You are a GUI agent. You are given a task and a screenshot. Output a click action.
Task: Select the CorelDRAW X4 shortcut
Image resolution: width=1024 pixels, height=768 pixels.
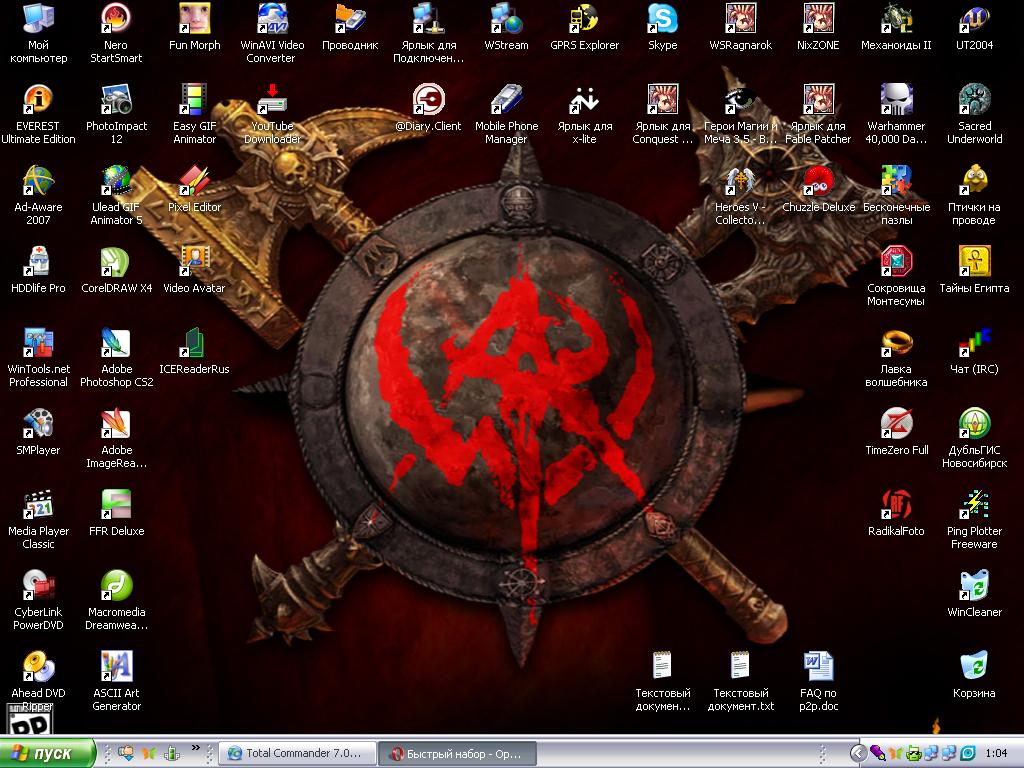116,263
